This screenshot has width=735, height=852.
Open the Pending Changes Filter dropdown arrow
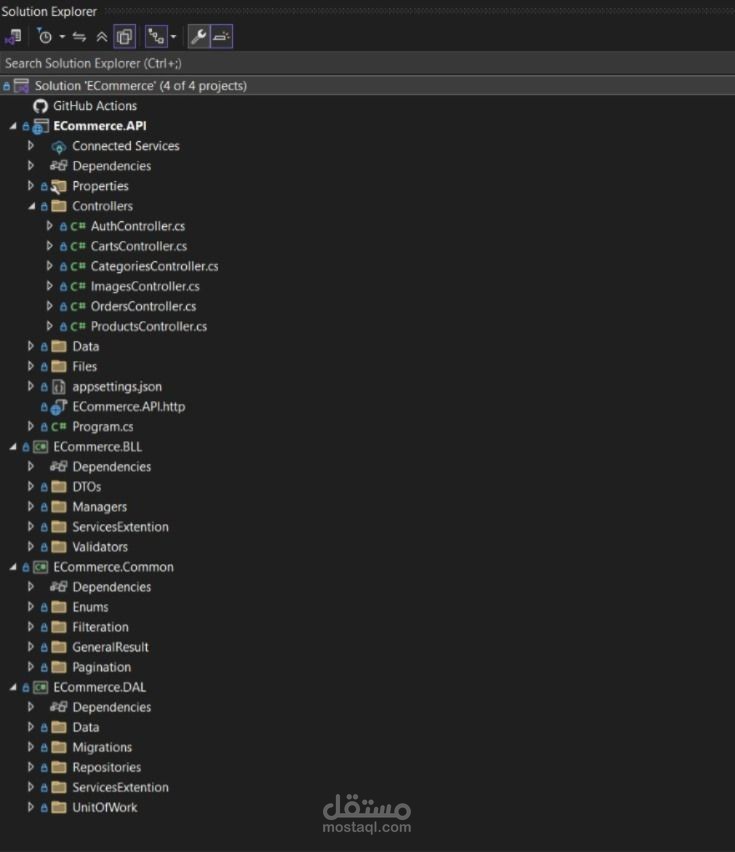(62, 37)
